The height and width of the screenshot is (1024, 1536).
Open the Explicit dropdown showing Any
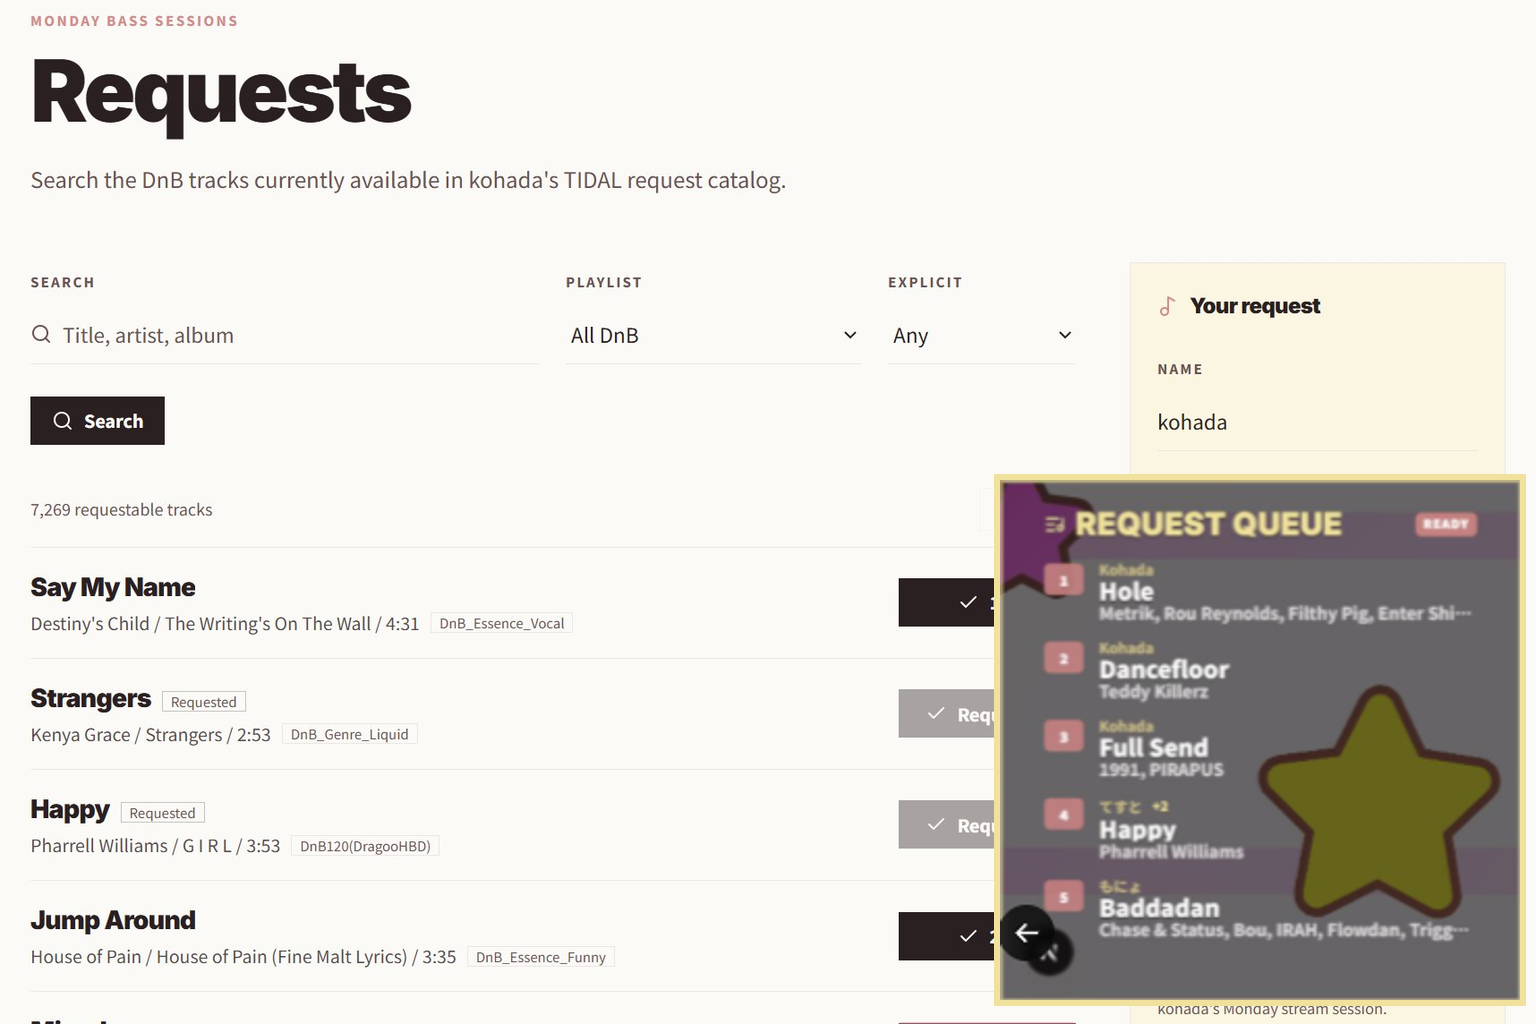pos(982,336)
